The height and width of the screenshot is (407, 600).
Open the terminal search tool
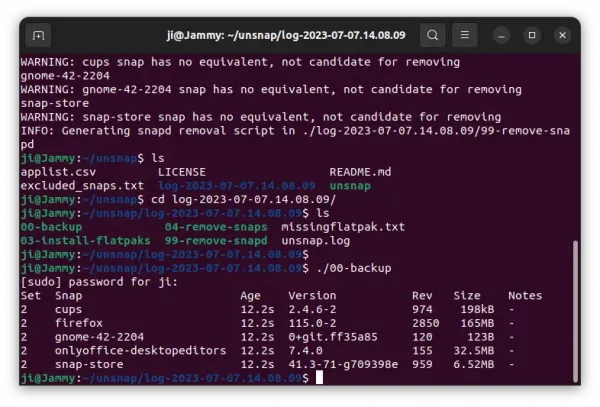click(432, 35)
